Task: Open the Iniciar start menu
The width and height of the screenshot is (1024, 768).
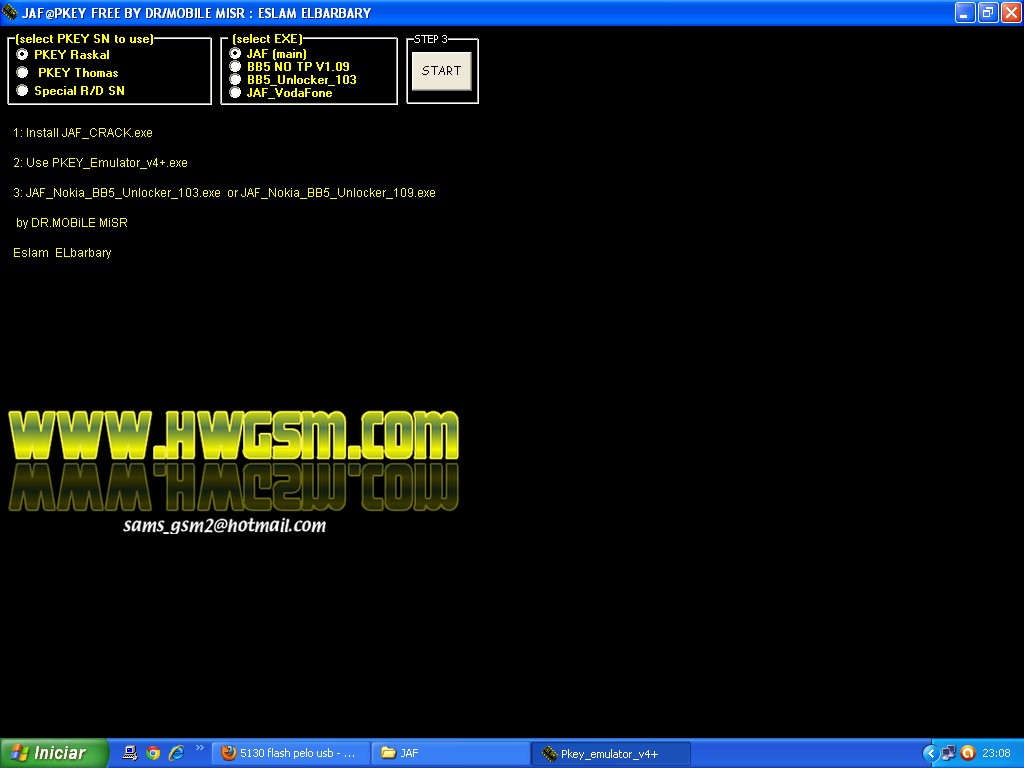Action: [54, 753]
